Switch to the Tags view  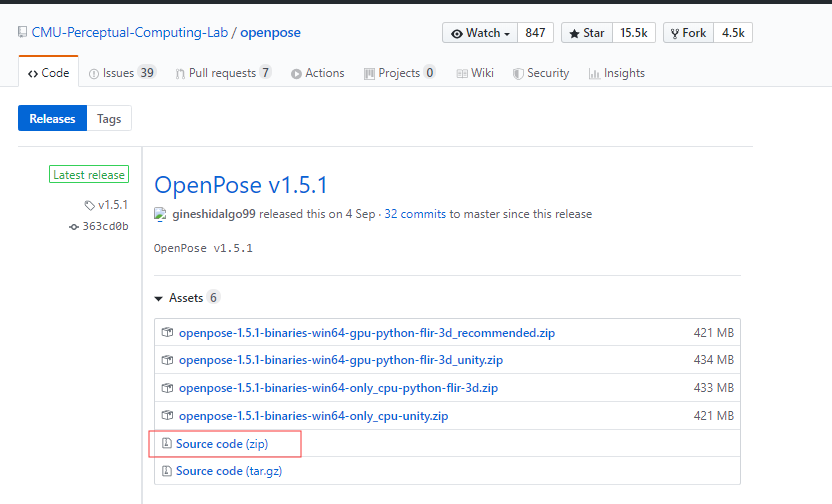(109, 118)
